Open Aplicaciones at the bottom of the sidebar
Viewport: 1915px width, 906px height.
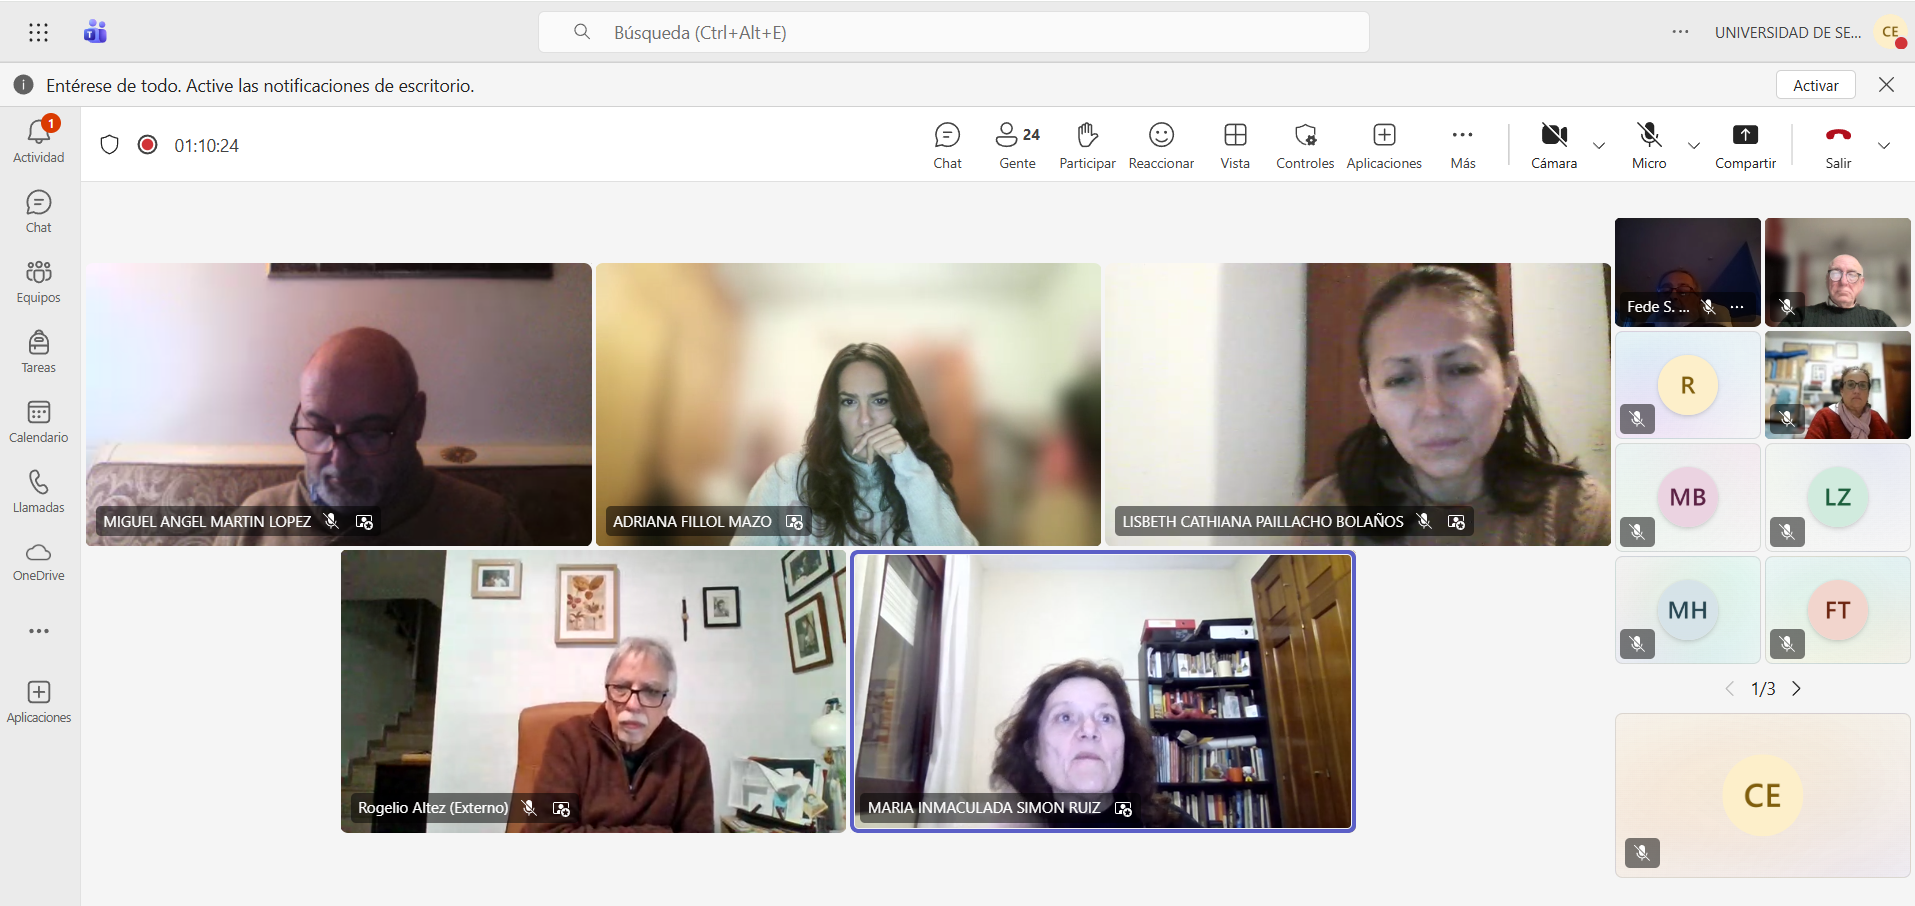point(39,702)
